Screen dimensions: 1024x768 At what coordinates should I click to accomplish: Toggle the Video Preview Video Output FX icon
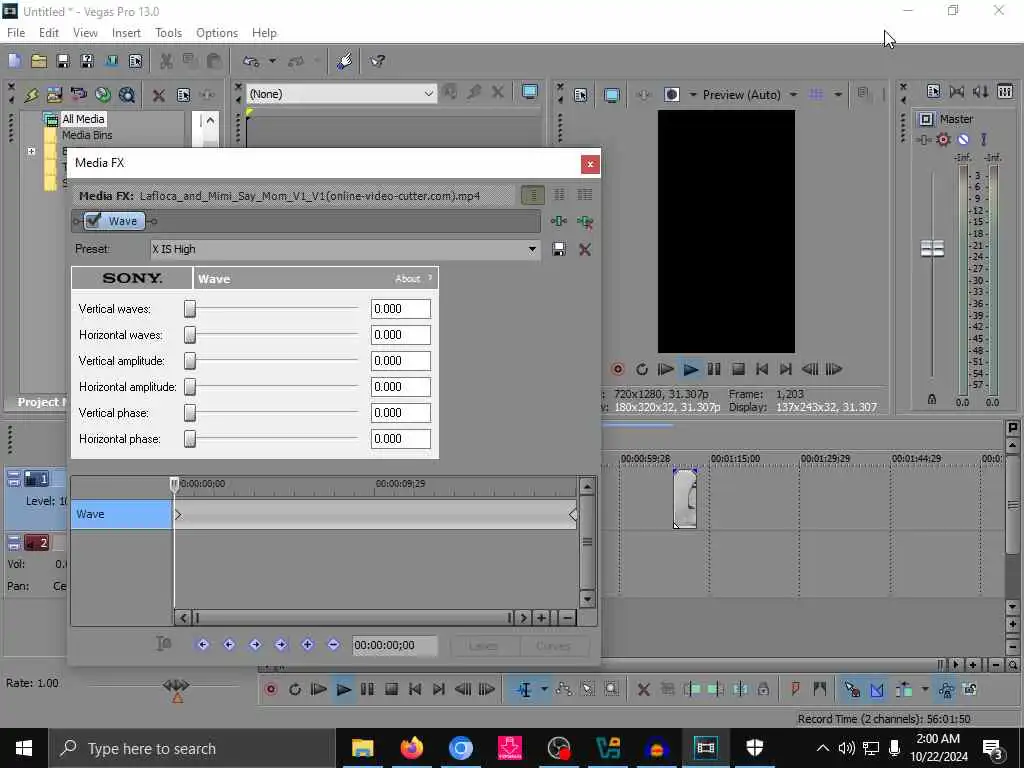pos(643,95)
